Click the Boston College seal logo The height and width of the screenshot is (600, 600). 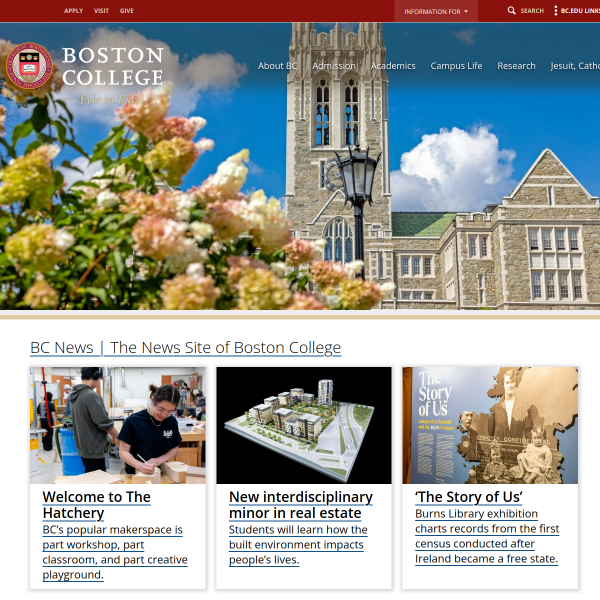[x=29, y=66]
